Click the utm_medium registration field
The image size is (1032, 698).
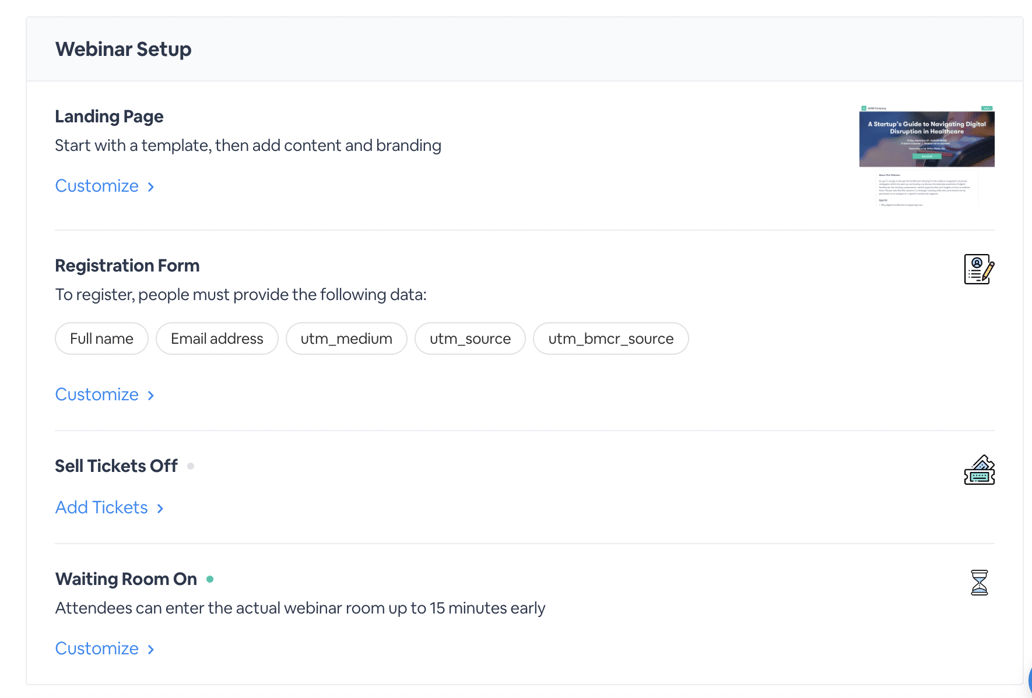coord(346,338)
